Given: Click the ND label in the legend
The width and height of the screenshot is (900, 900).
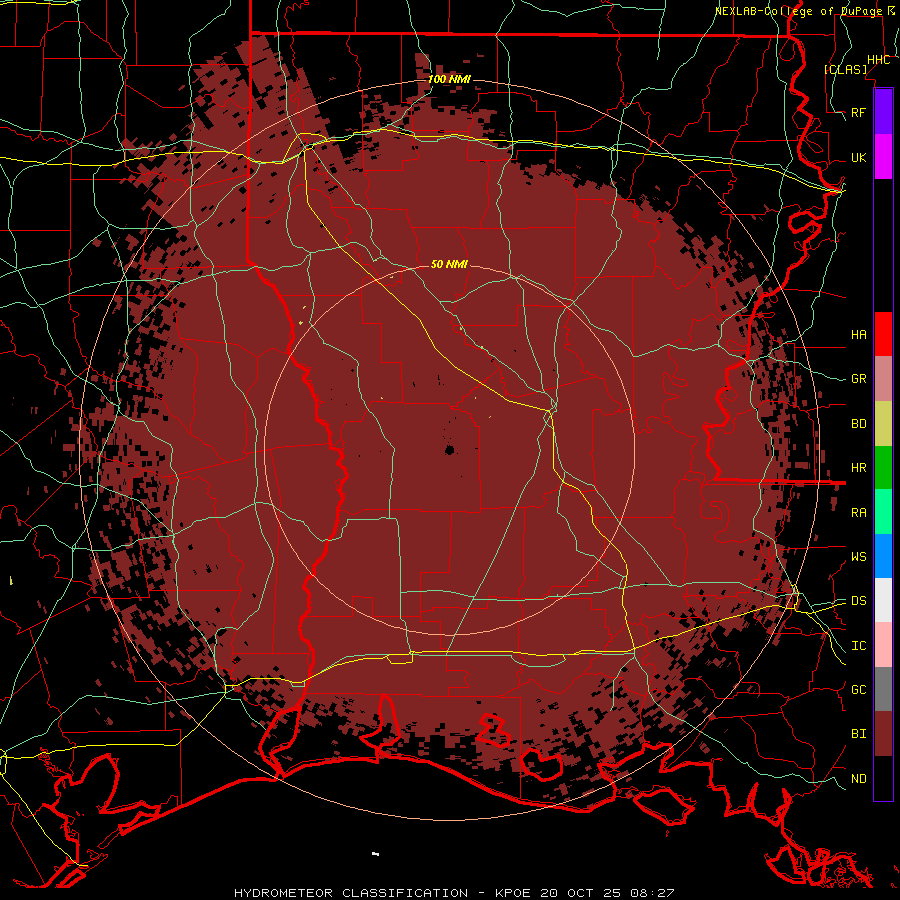Looking at the screenshot, I should point(859,779).
